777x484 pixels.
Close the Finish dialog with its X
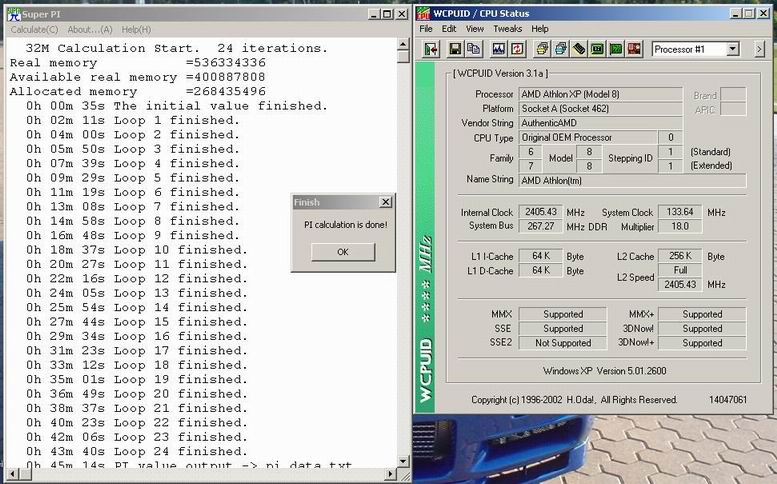pyautogui.click(x=385, y=202)
